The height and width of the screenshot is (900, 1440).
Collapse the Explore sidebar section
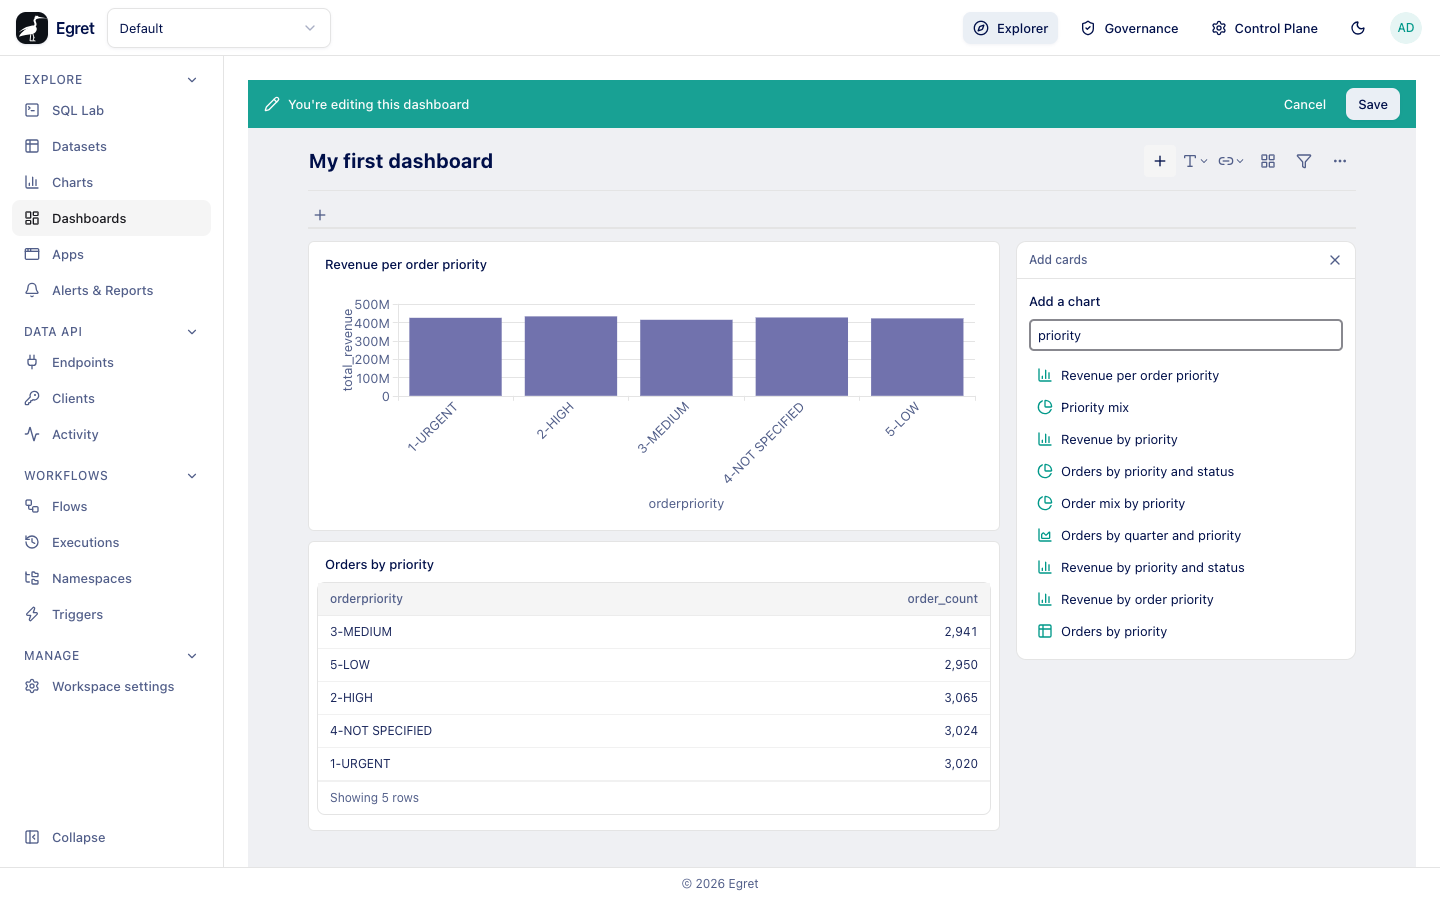tap(192, 80)
